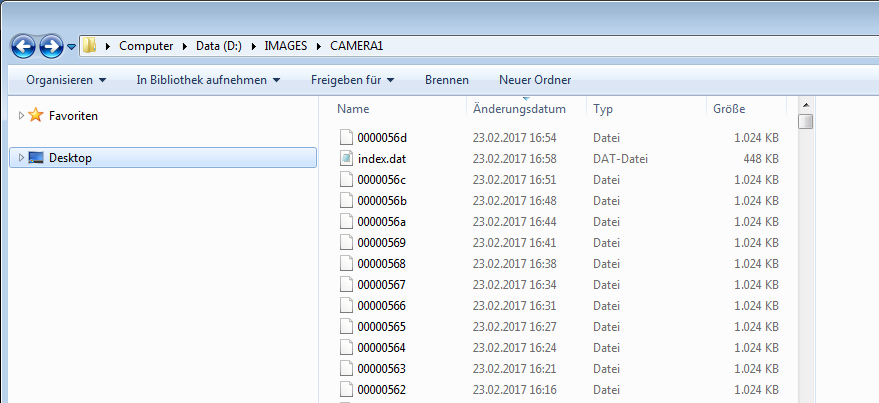Select file name 00000563
This screenshot has width=879, height=403.
click(x=382, y=369)
